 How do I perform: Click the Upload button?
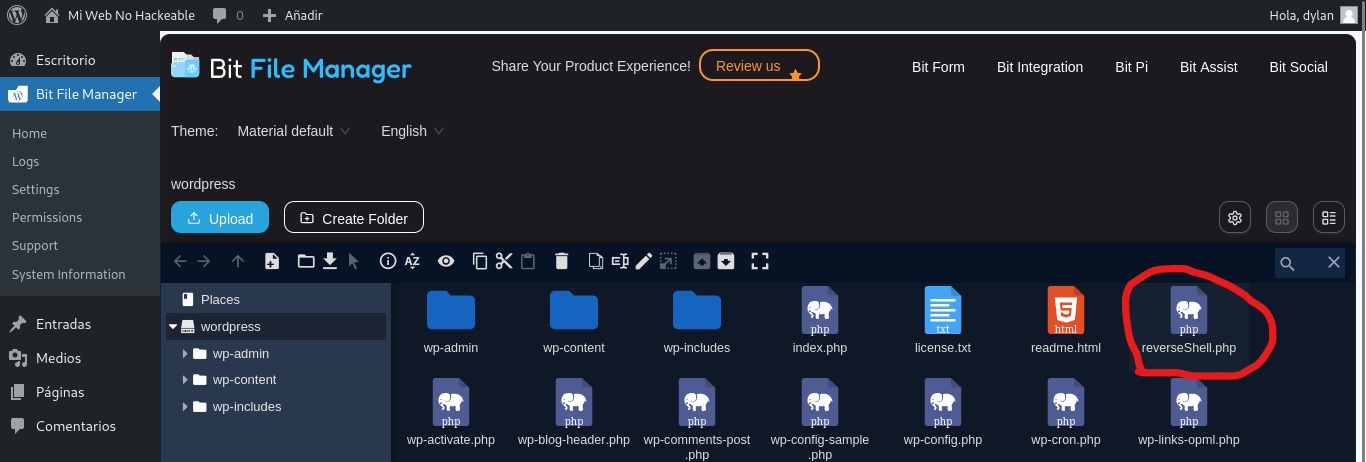pos(219,217)
